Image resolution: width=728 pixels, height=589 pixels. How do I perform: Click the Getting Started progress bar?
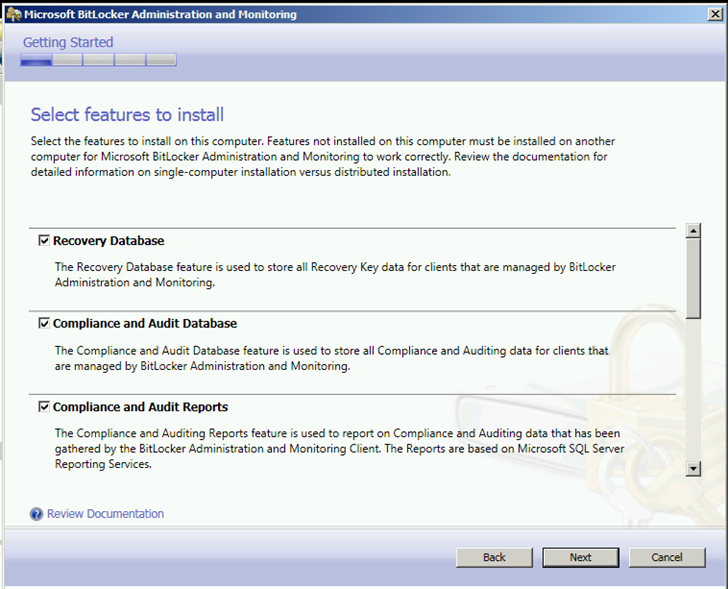pyautogui.click(x=98, y=60)
